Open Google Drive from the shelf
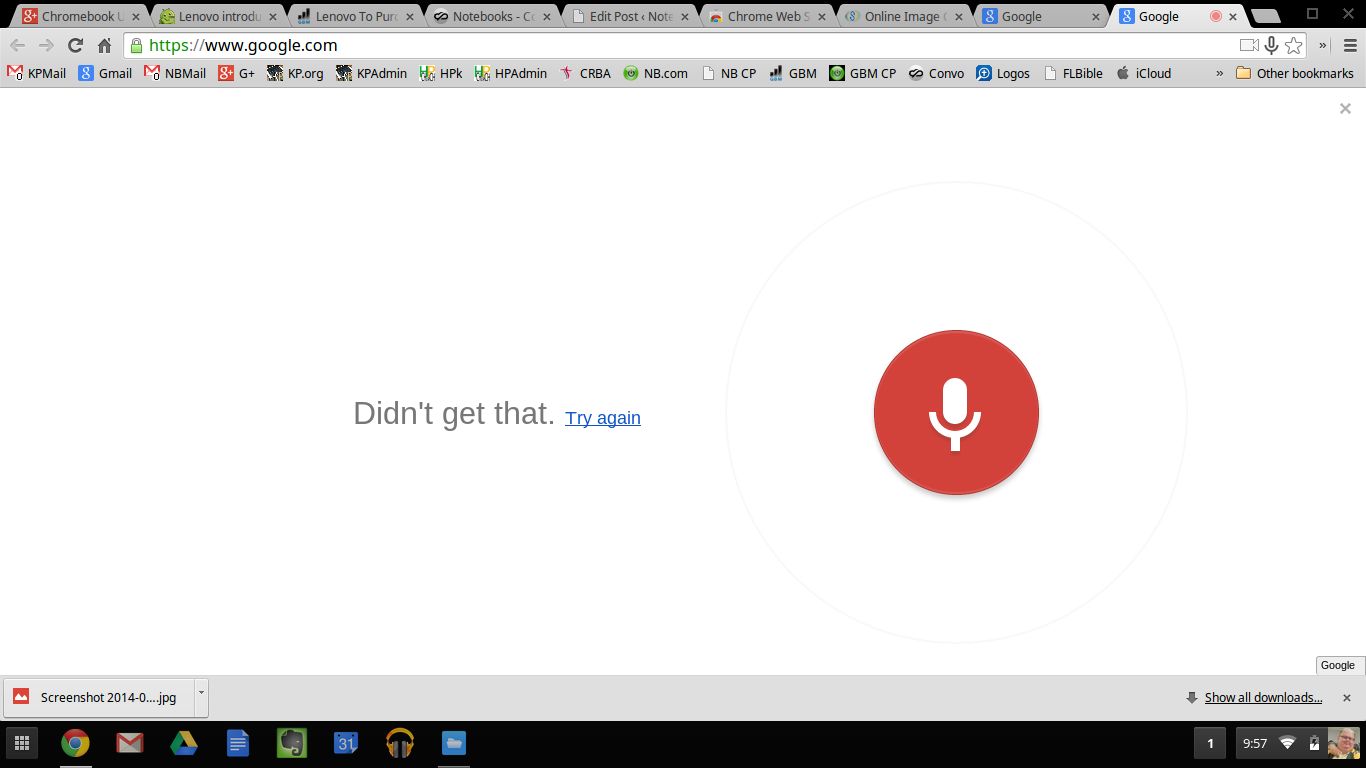 pyautogui.click(x=184, y=743)
